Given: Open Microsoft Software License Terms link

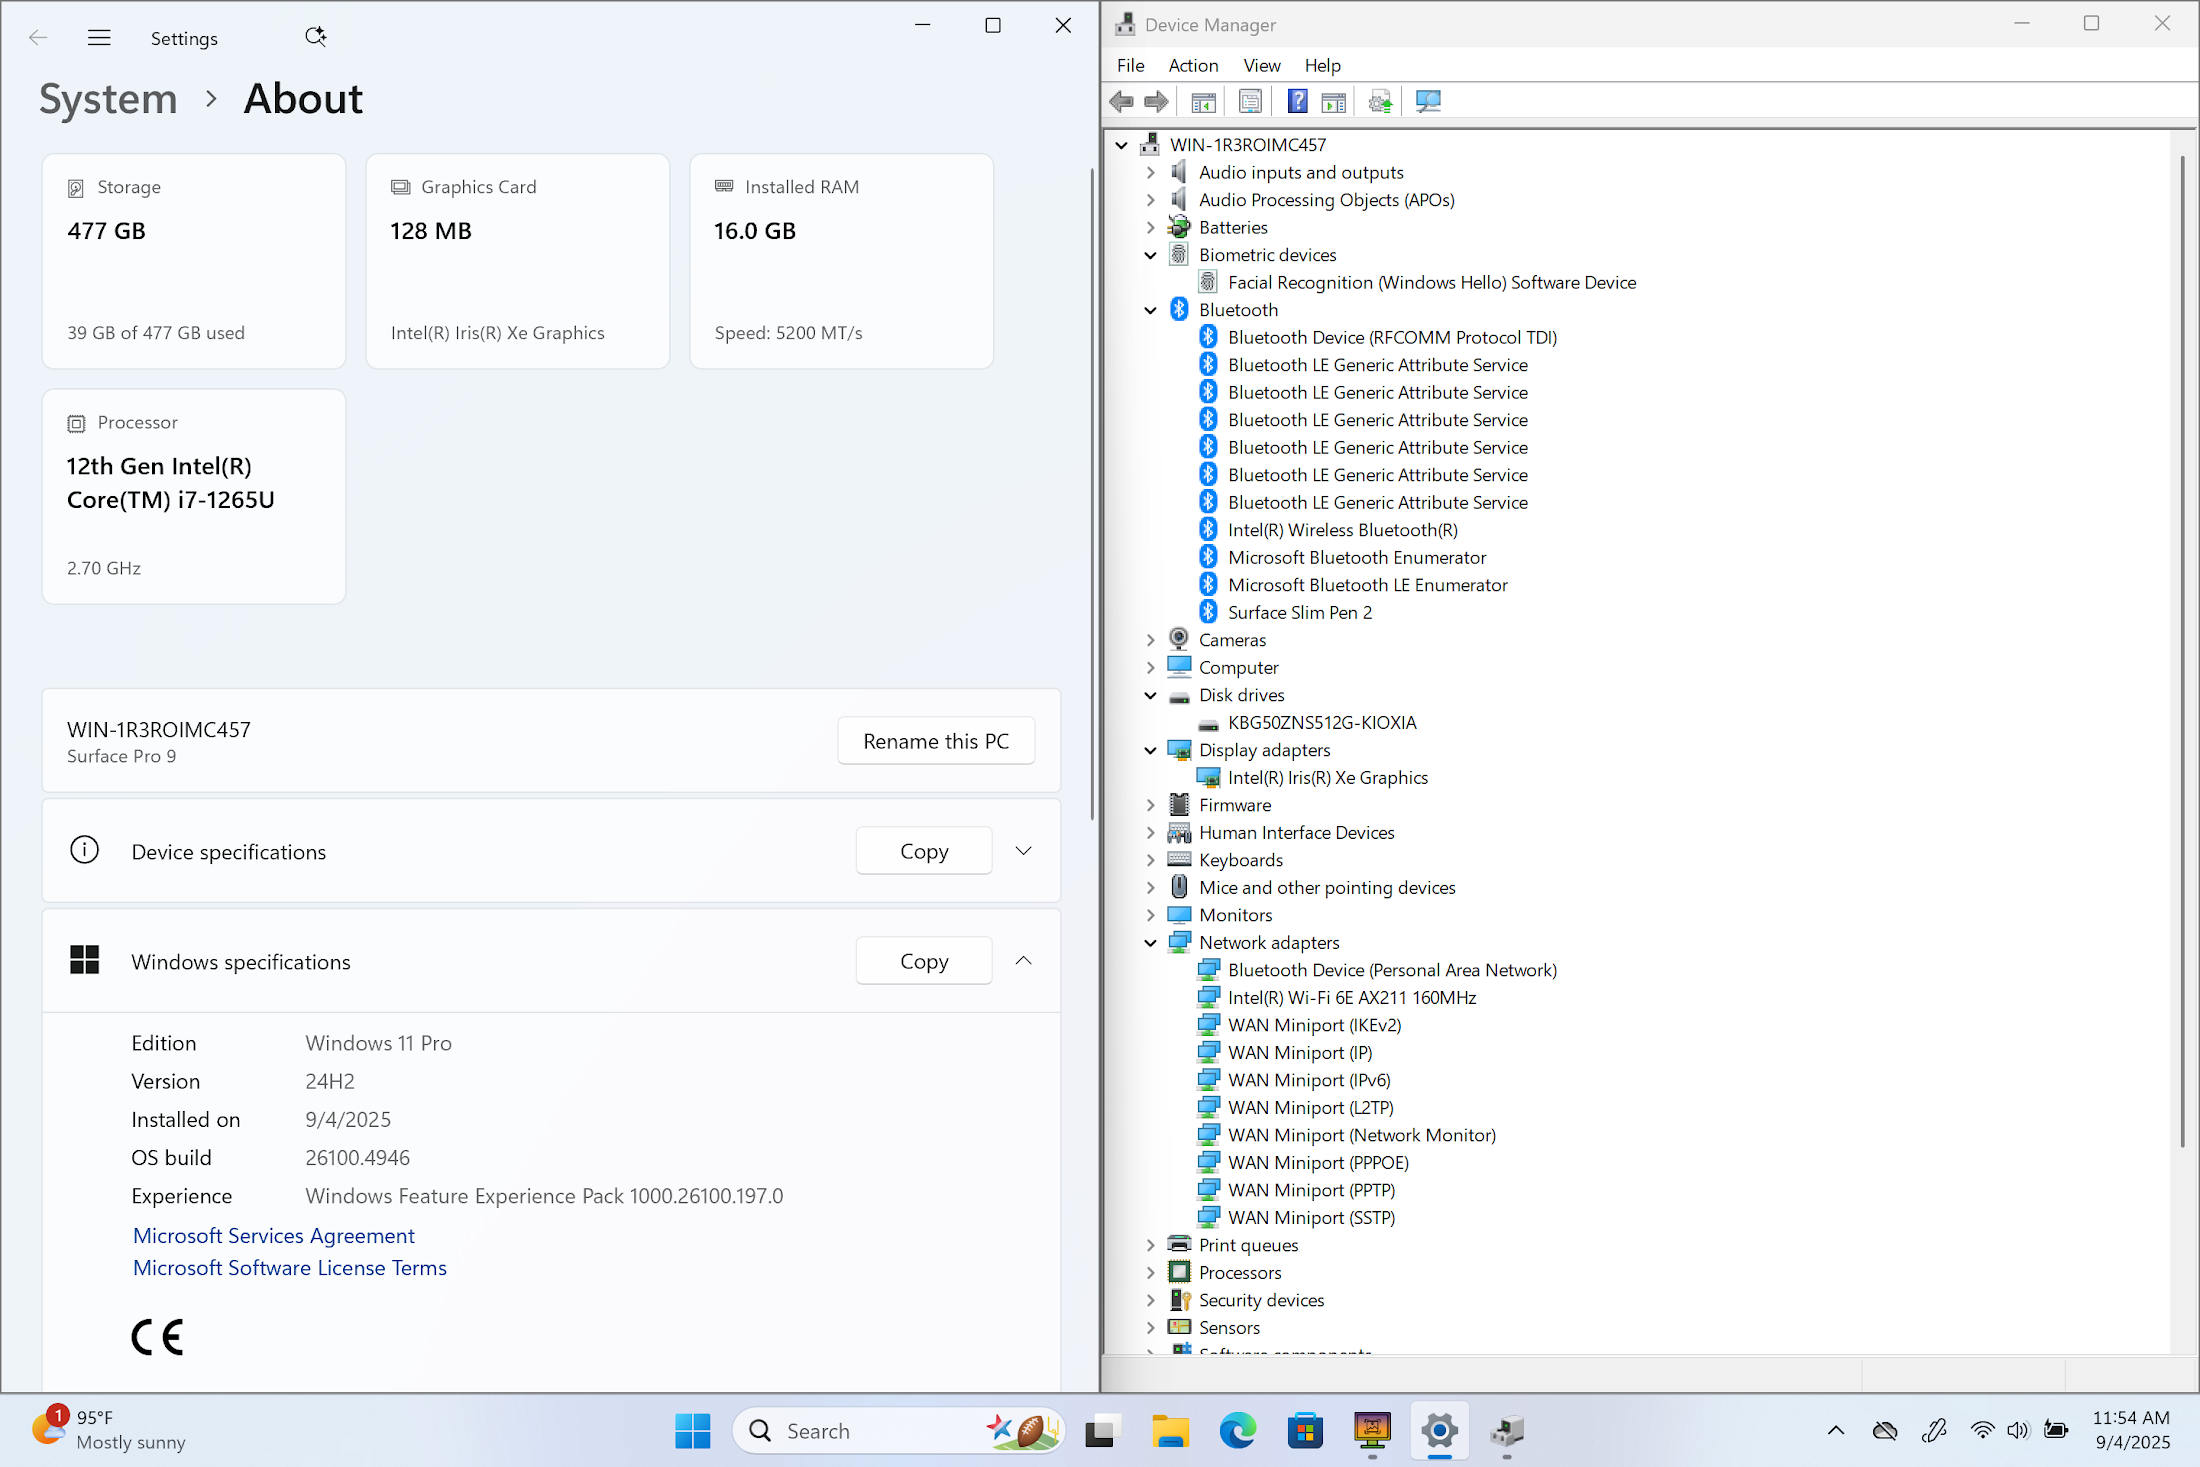Looking at the screenshot, I should (290, 1267).
